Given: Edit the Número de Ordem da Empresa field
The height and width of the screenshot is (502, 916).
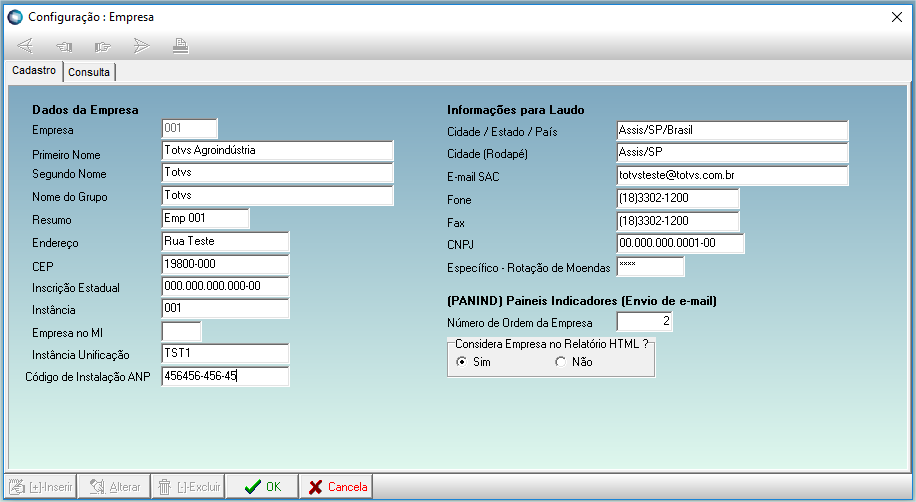Looking at the screenshot, I should tap(644, 321).
